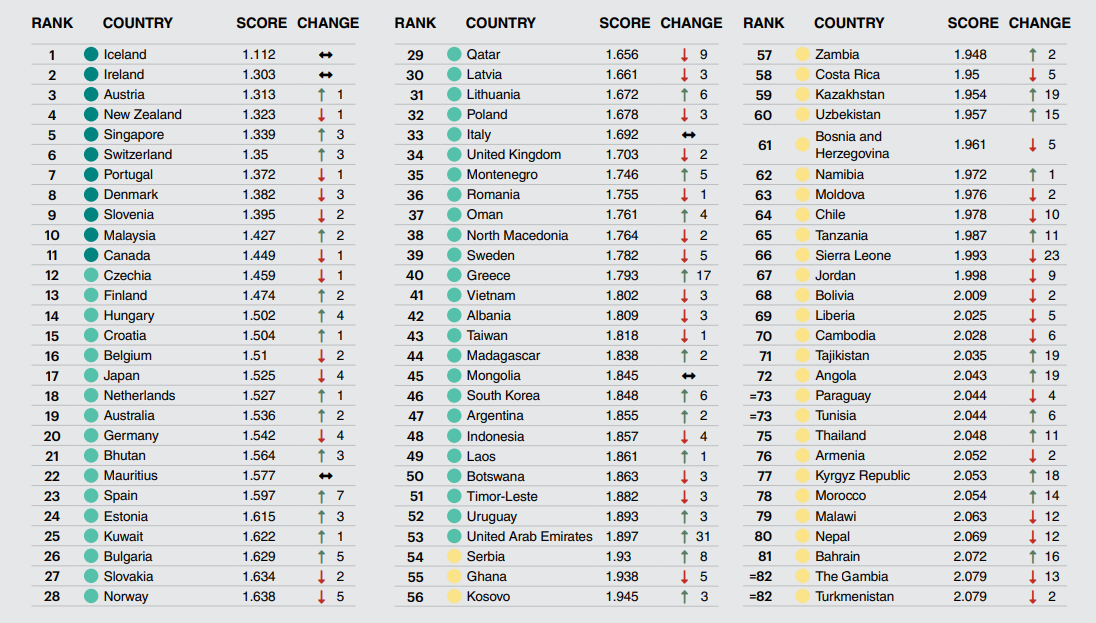1096x623 pixels.
Task: Click the country name United Kingdom
Action: (x=514, y=155)
